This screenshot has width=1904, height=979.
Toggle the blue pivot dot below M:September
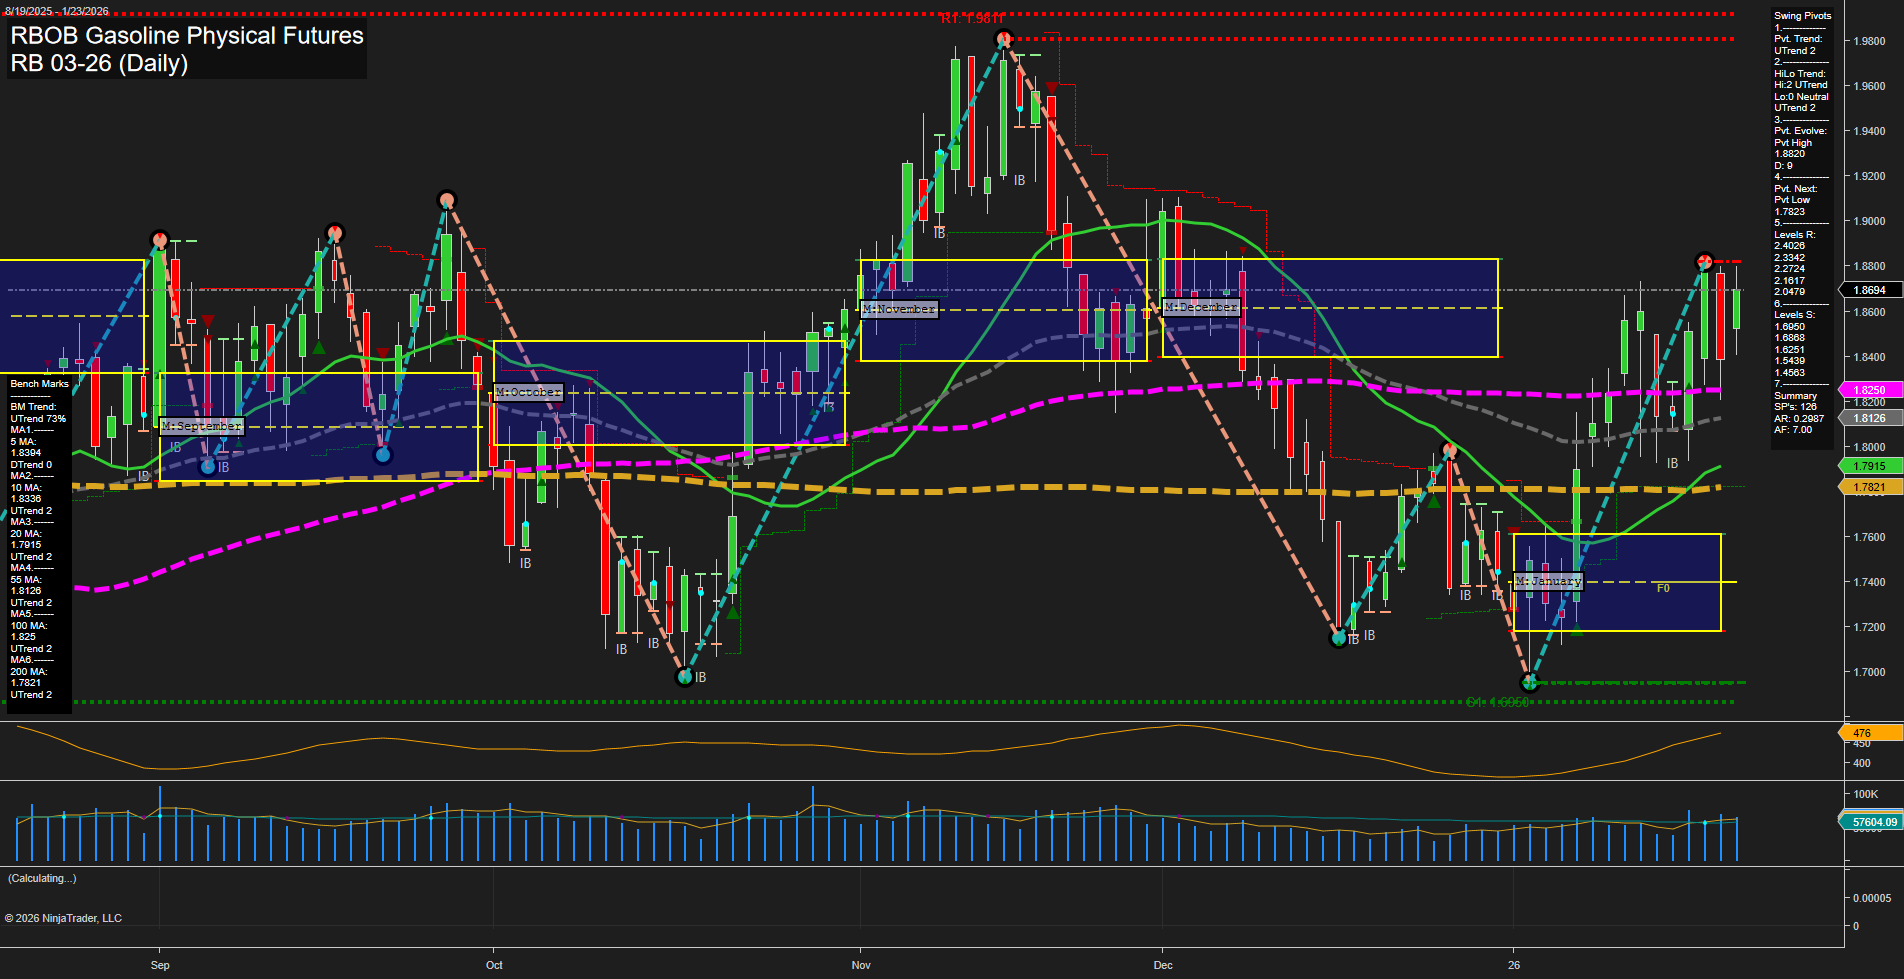tap(207, 465)
